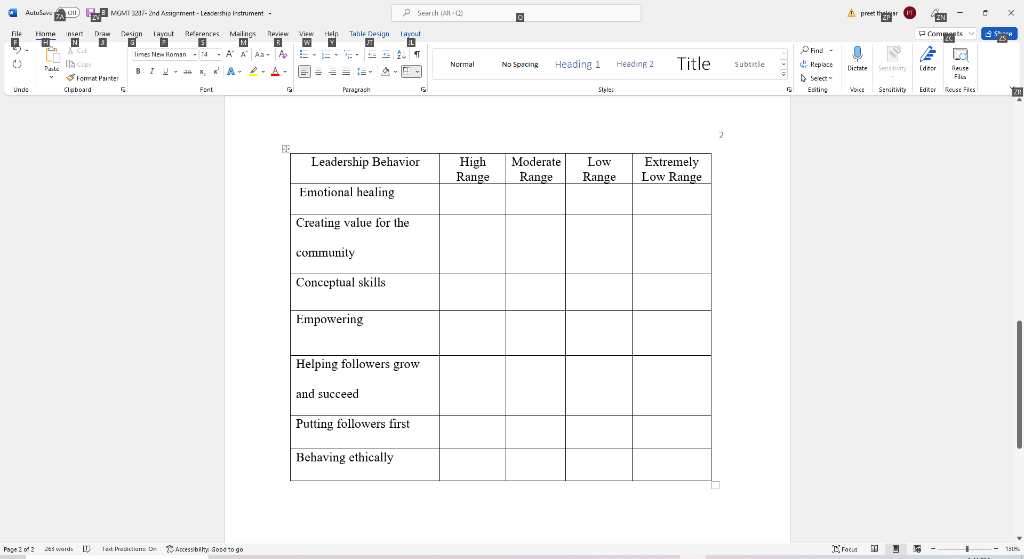Toggle left text alignment
1024x559 pixels.
[x=304, y=72]
